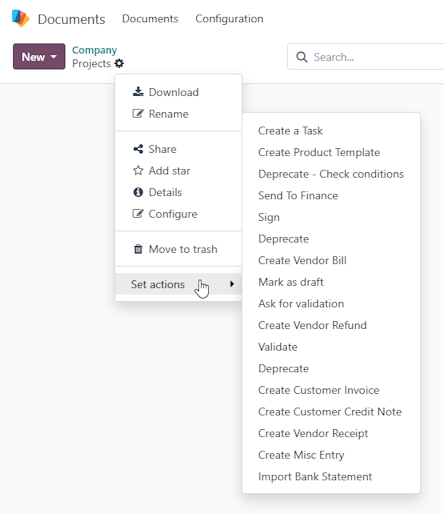
Task: Open the Documents top menu item
Action: click(x=150, y=19)
